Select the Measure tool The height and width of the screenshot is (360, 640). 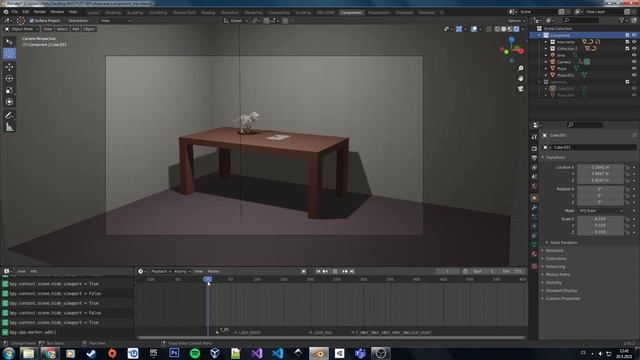[x=9, y=127]
